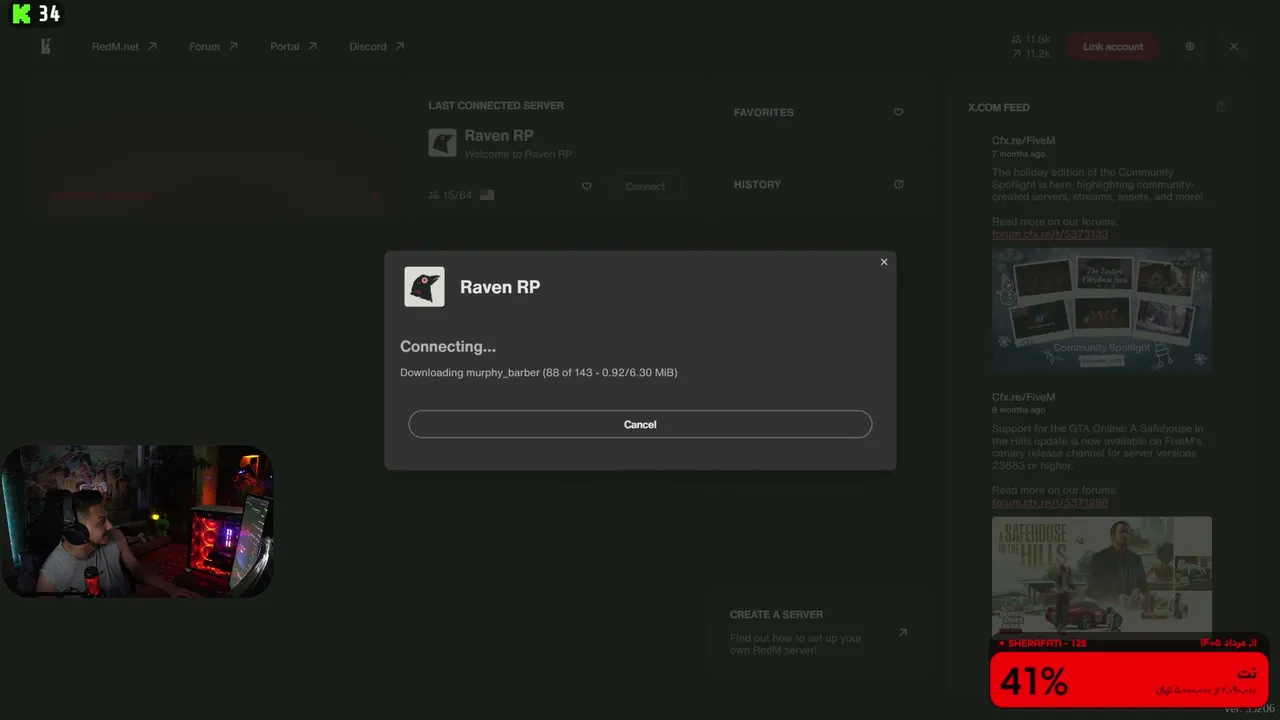Viewport: 1280px width, 720px height.
Task: Click the clock icon beside History
Action: tap(898, 184)
